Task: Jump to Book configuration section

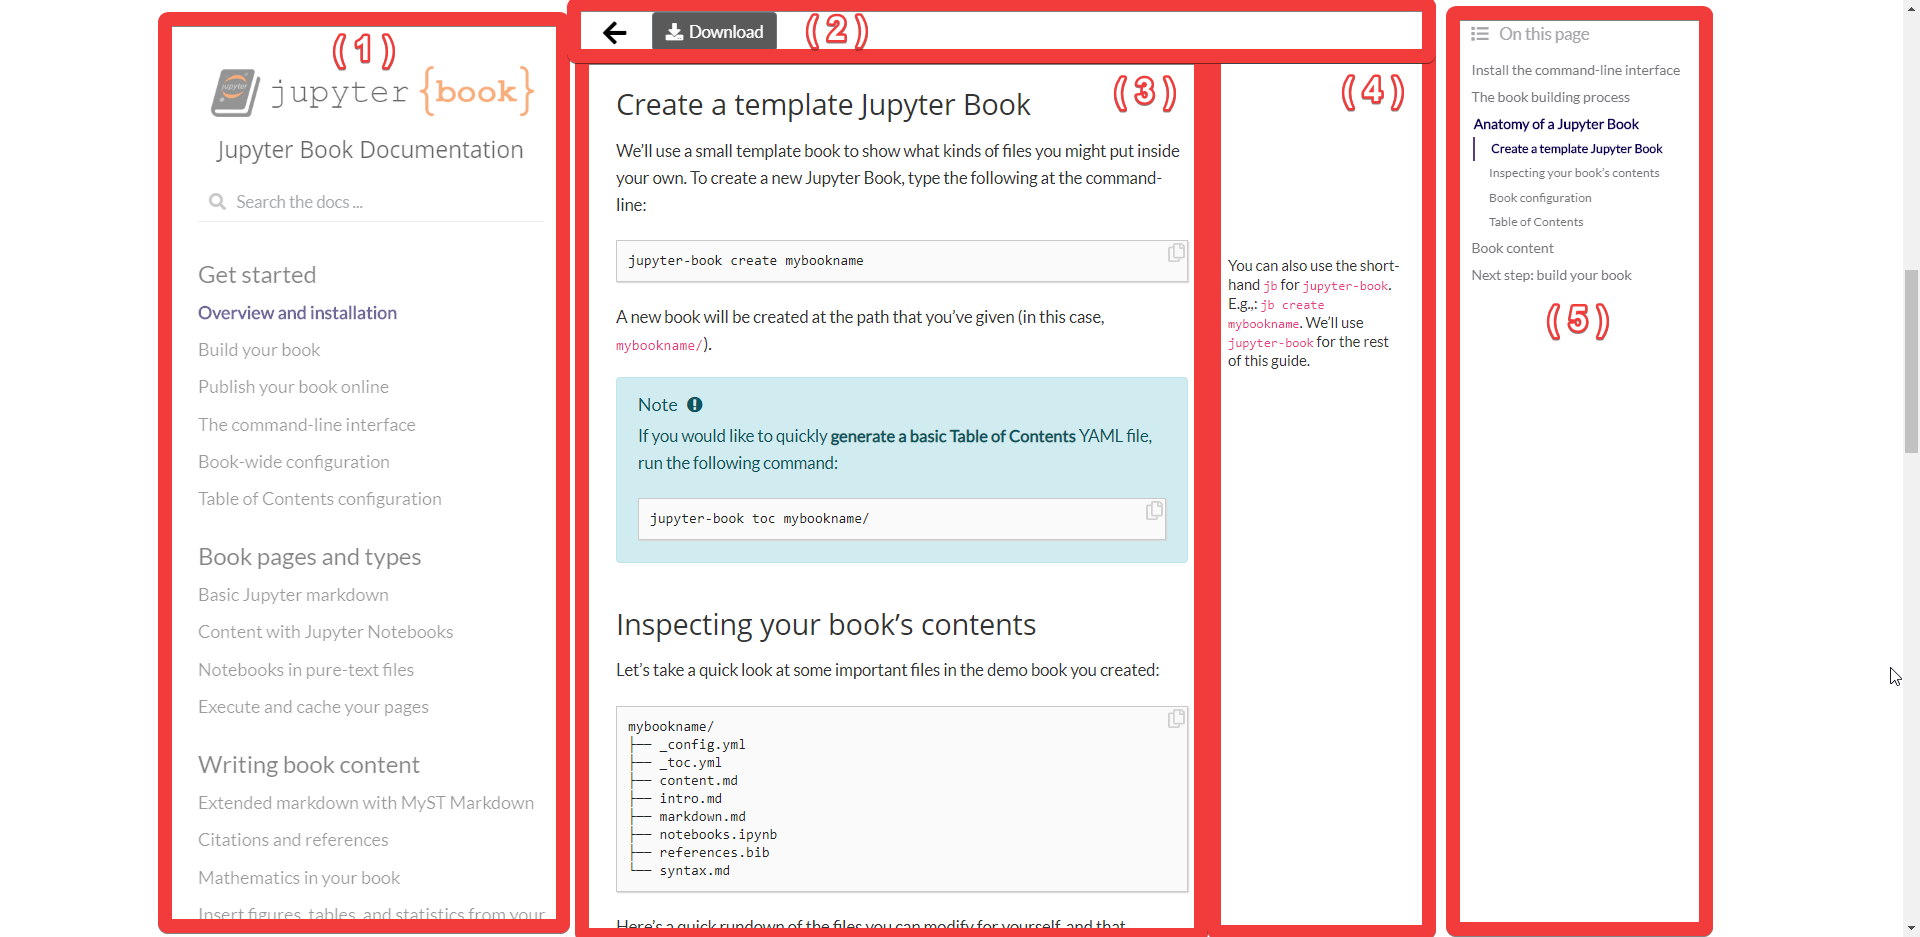Action: pos(1540,198)
